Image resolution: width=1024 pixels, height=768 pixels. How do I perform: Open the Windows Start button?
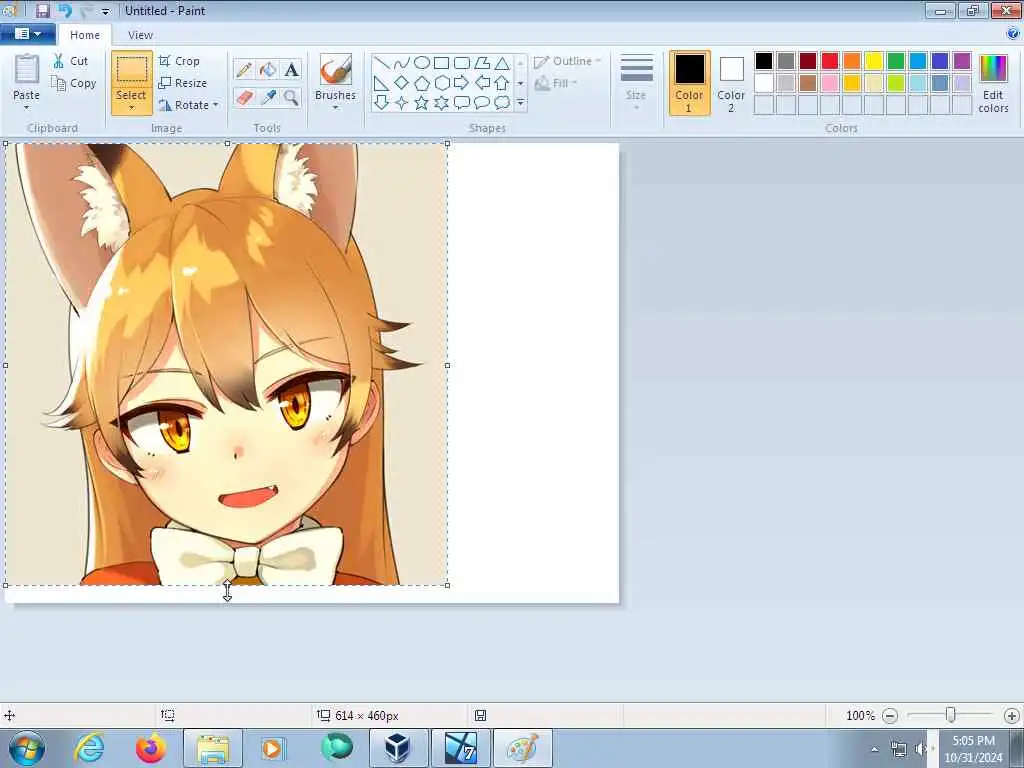(x=27, y=748)
